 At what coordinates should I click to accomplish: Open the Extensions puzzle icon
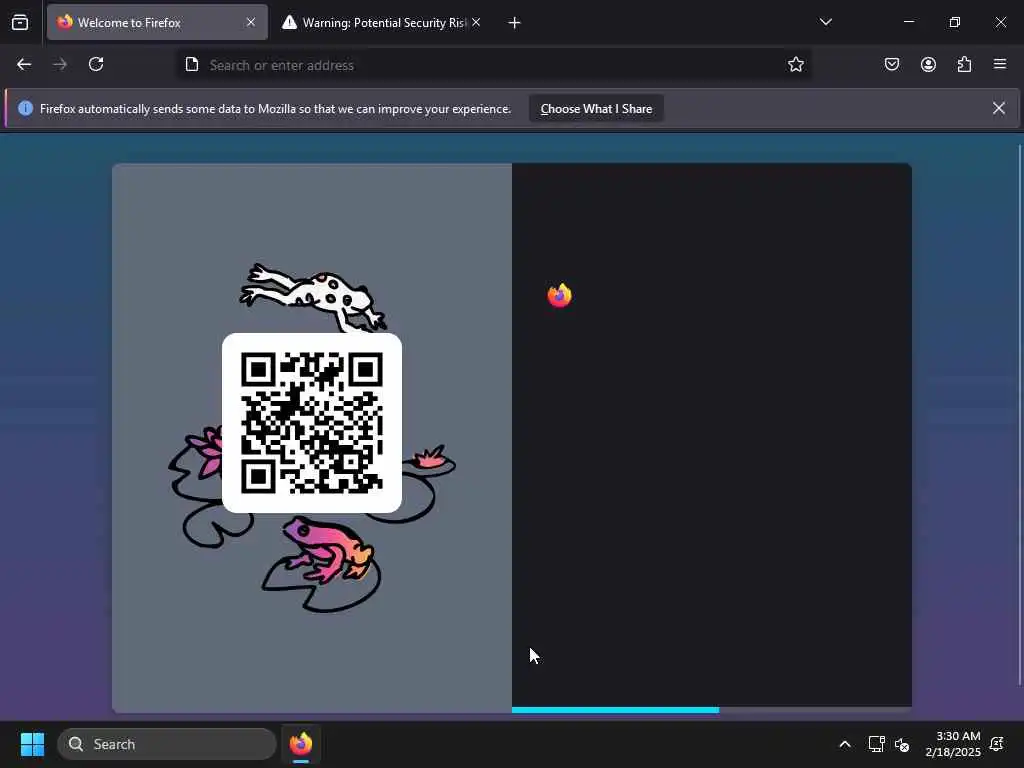pos(964,65)
